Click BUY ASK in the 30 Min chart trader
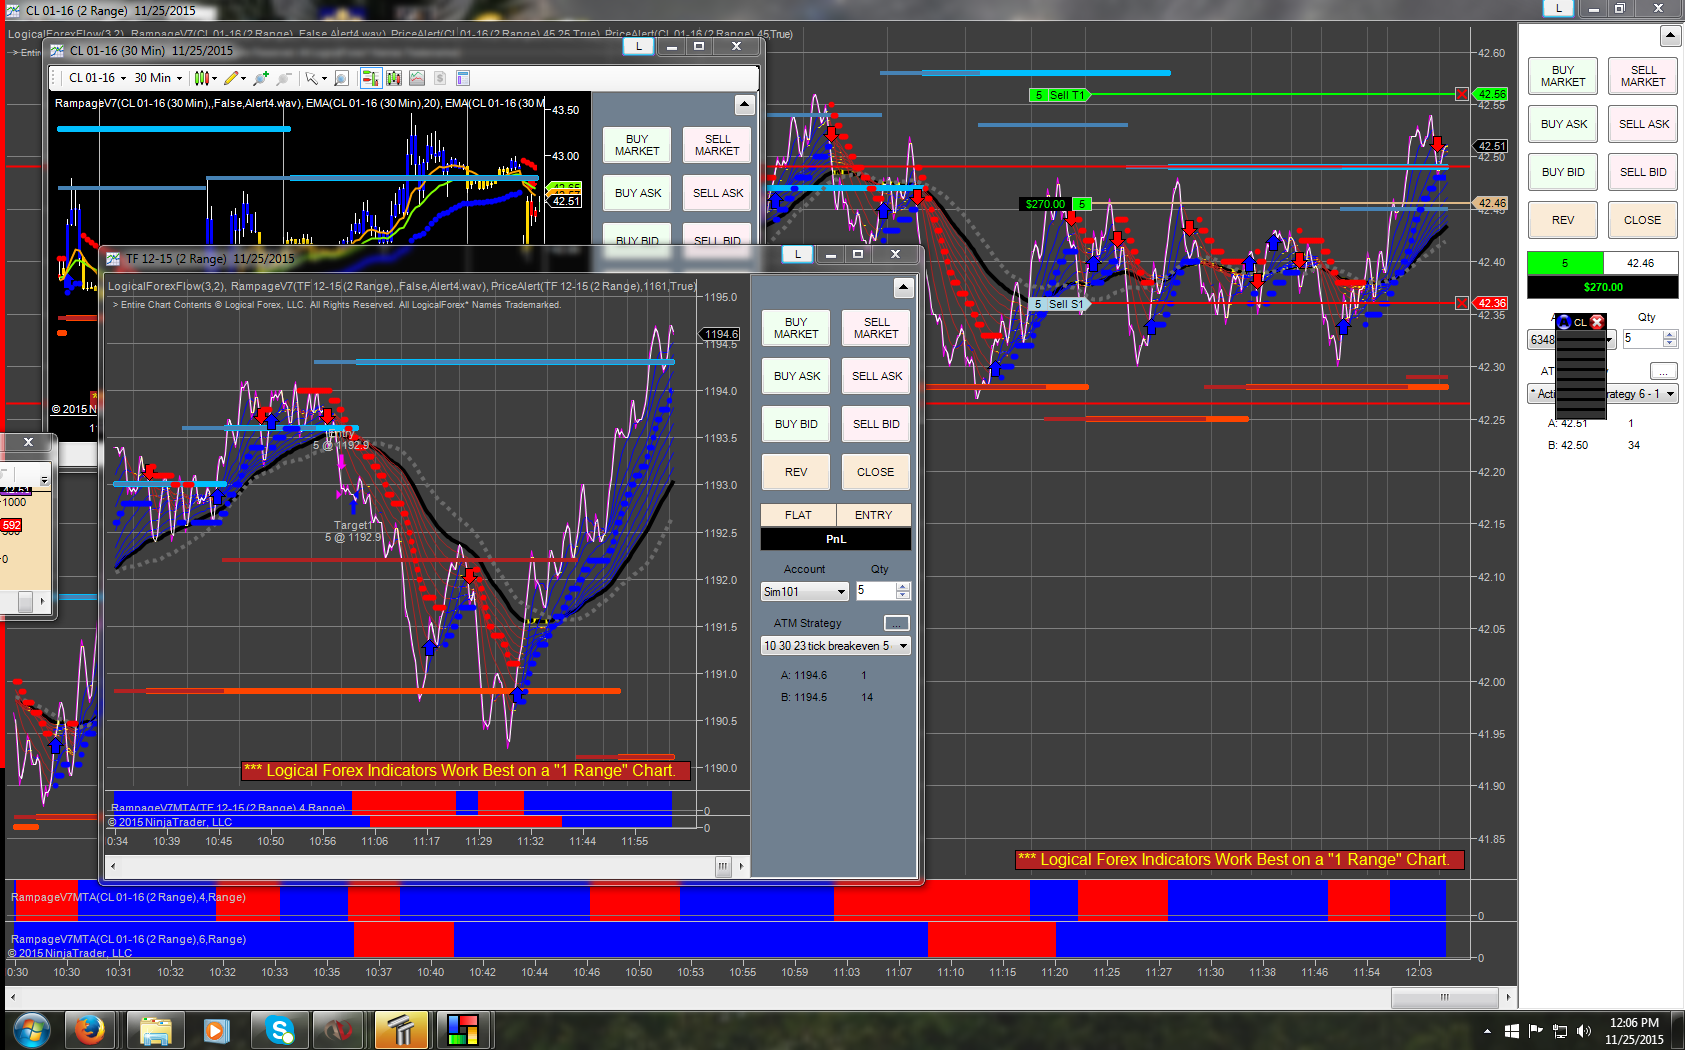The image size is (1685, 1050). pyautogui.click(x=638, y=193)
